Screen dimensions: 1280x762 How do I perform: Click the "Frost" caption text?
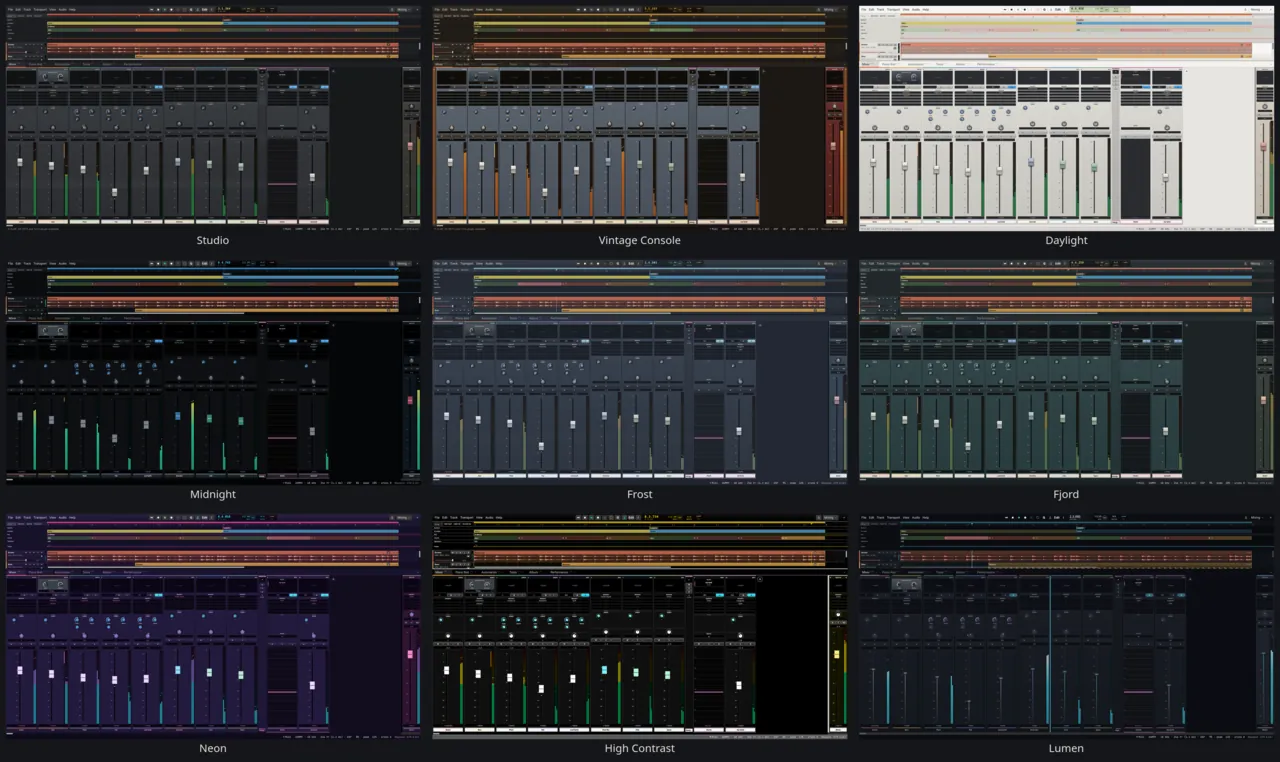coord(640,494)
